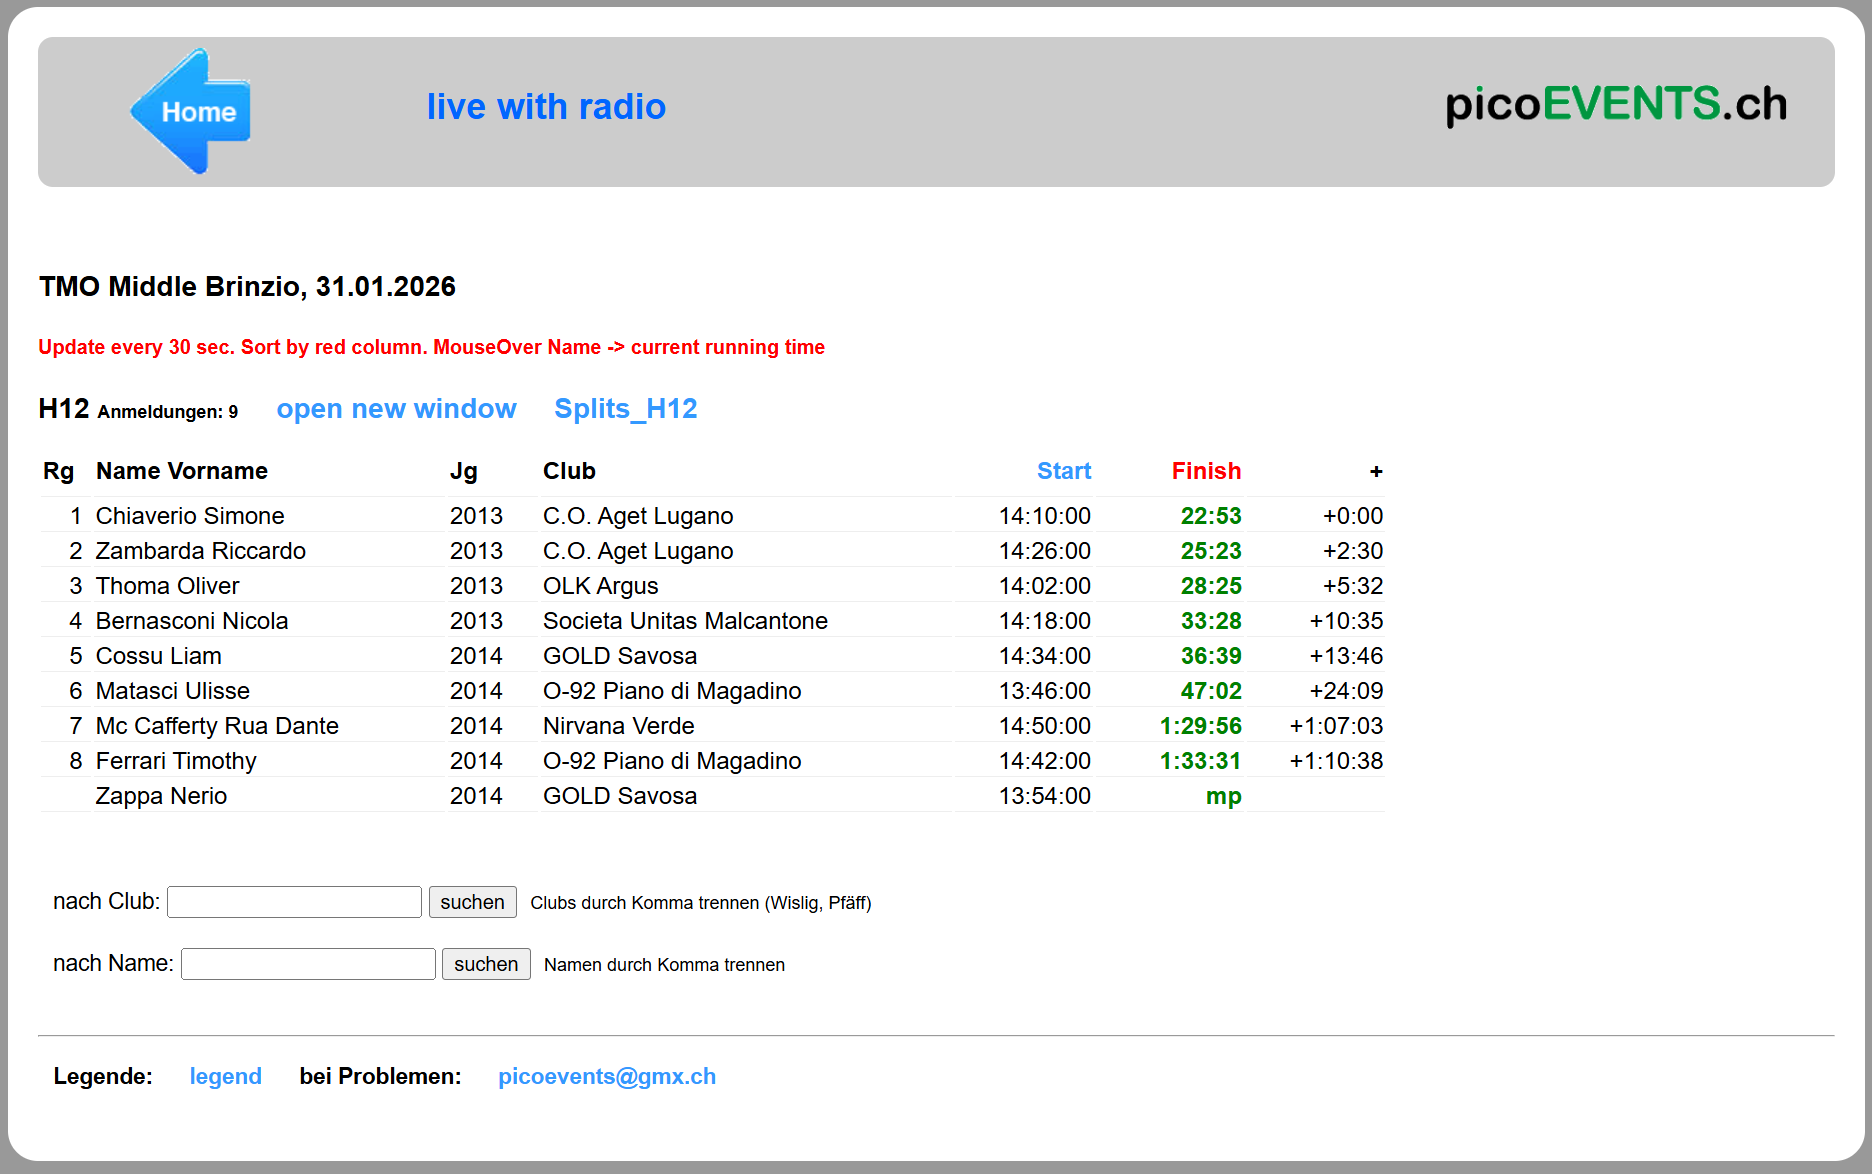The width and height of the screenshot is (1872, 1174).
Task: Focus the nach Club input field
Action: tap(294, 902)
